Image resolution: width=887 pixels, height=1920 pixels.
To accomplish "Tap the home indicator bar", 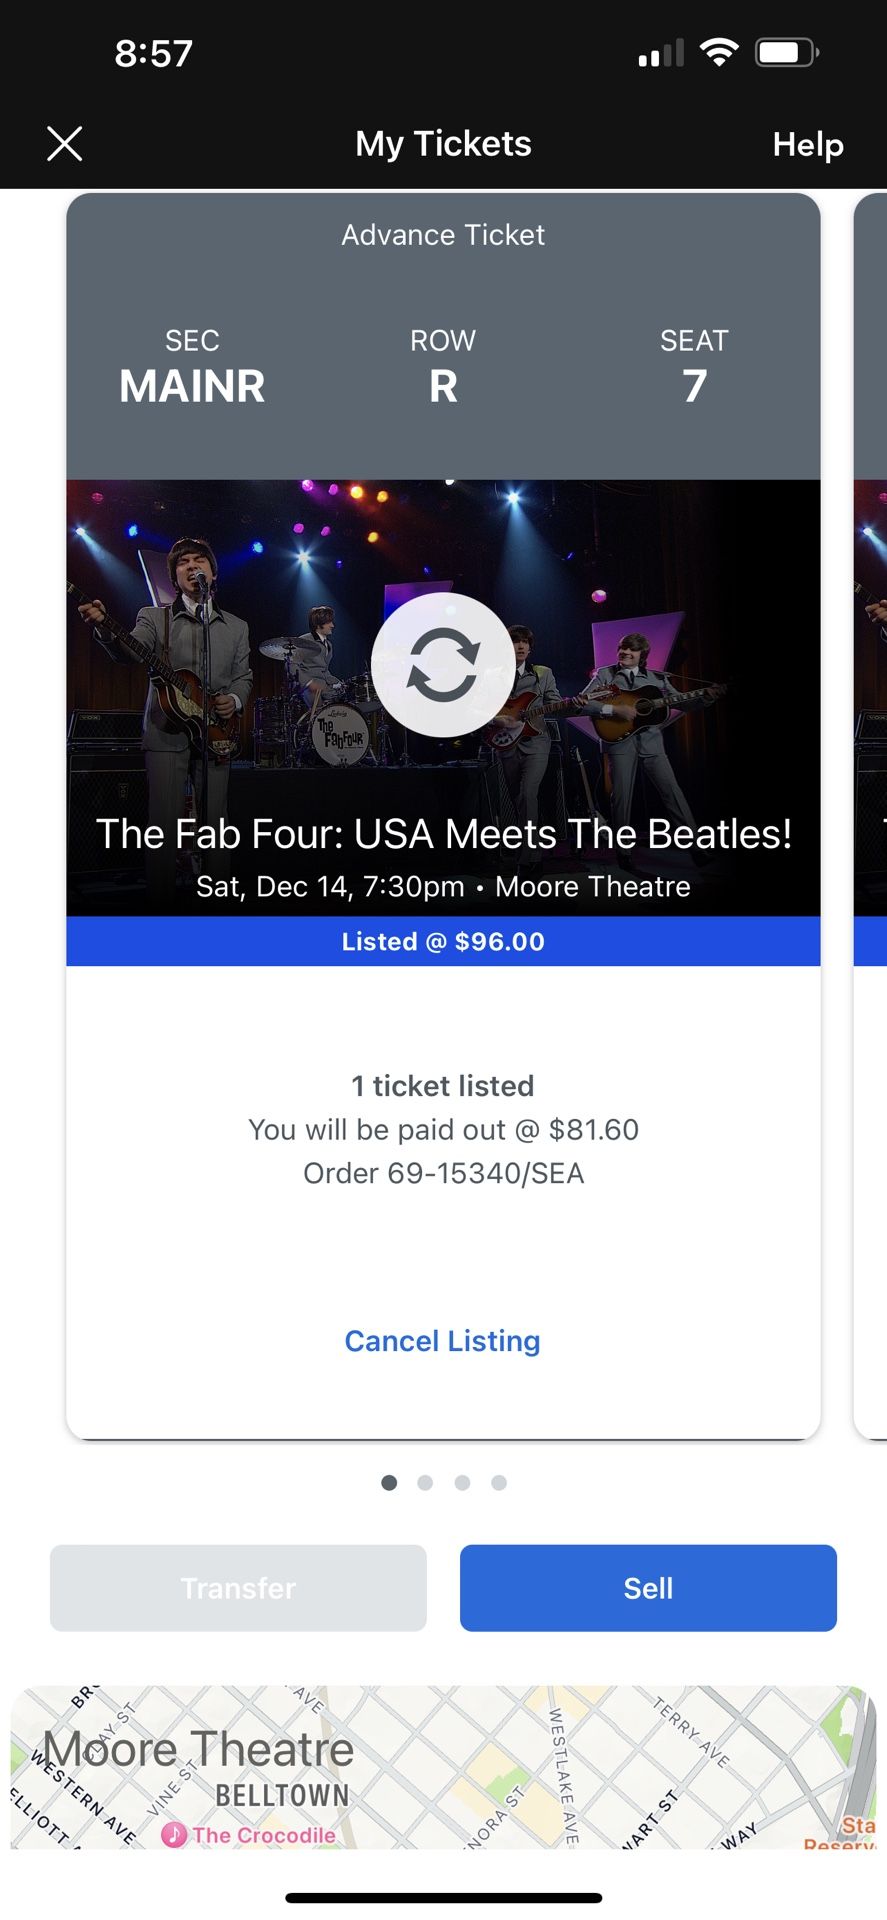I will tap(443, 1897).
